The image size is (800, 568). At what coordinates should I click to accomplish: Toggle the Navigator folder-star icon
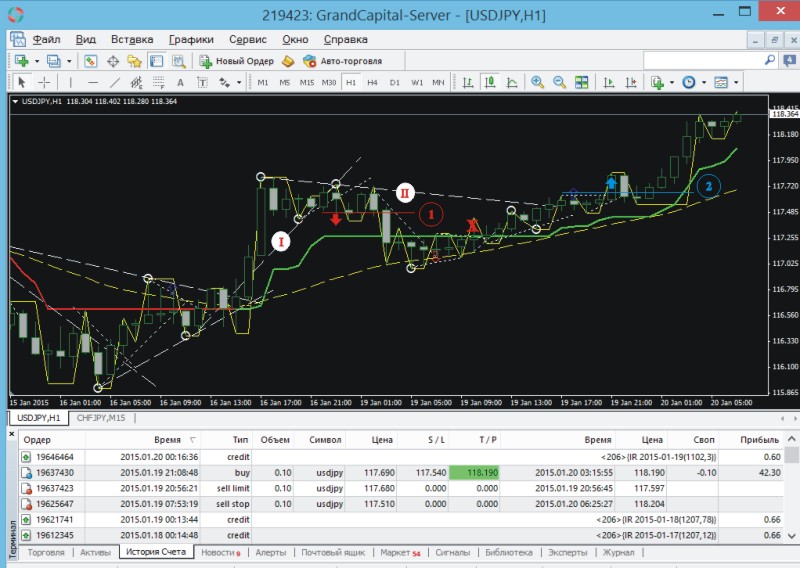click(x=134, y=61)
